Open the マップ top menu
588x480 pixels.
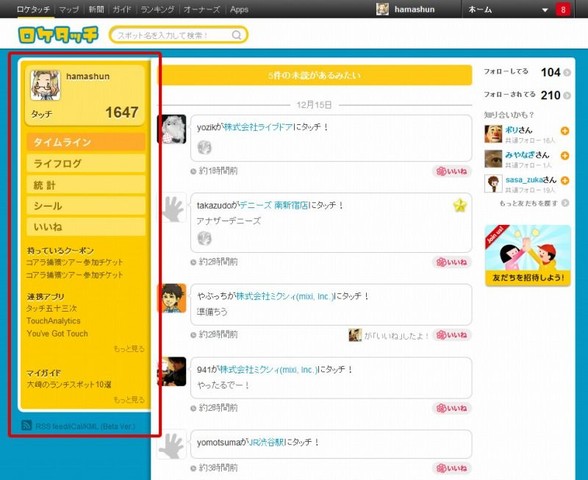click(x=69, y=9)
